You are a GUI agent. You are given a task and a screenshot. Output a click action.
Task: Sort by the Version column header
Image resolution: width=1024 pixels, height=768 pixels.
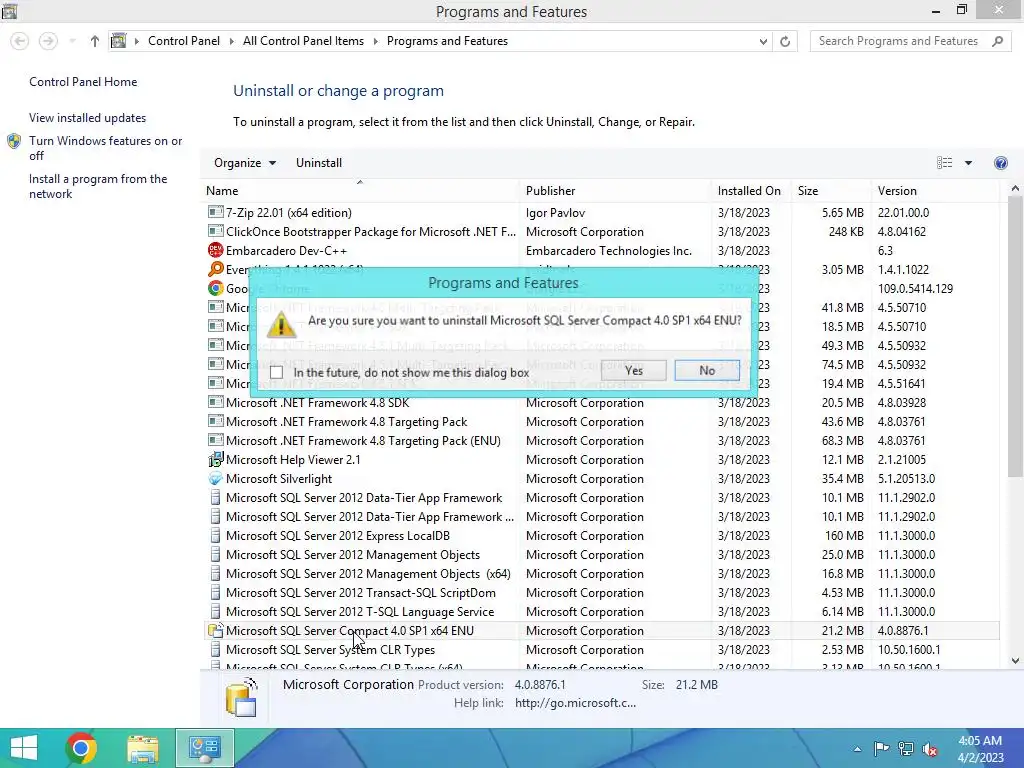pyautogui.click(x=935, y=191)
